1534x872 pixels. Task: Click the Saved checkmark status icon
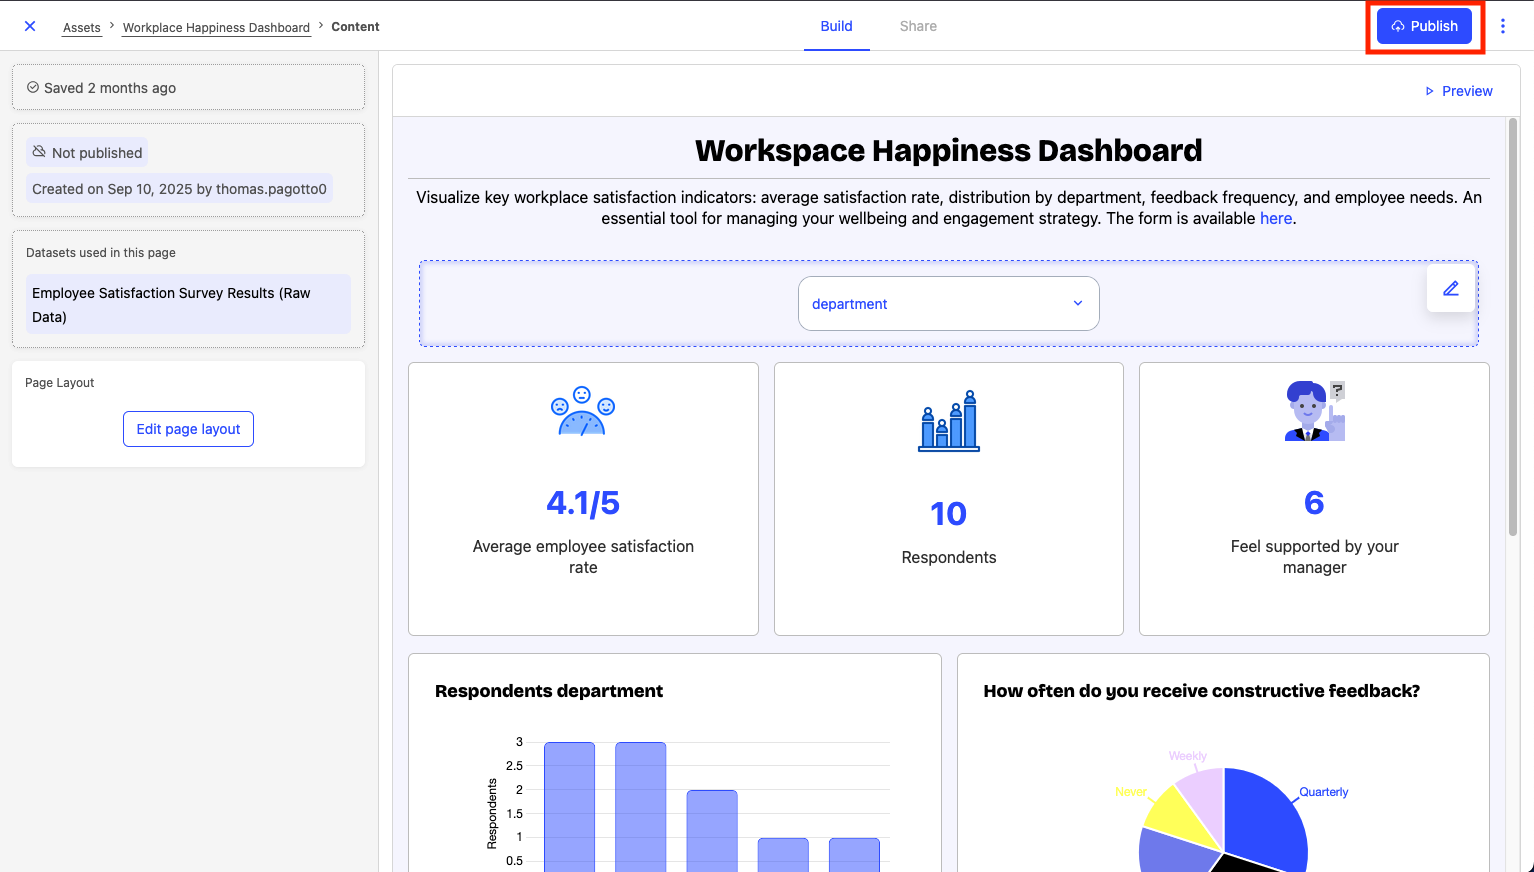tap(33, 88)
